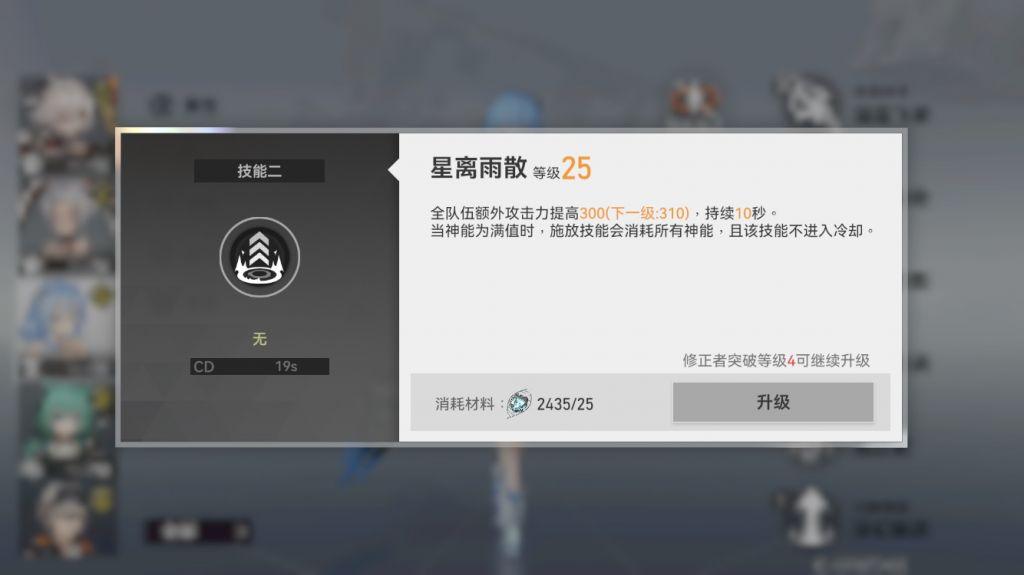Viewport: 1024px width, 575px height.
Task: Choose the green-haired character portrait
Action: point(67,430)
